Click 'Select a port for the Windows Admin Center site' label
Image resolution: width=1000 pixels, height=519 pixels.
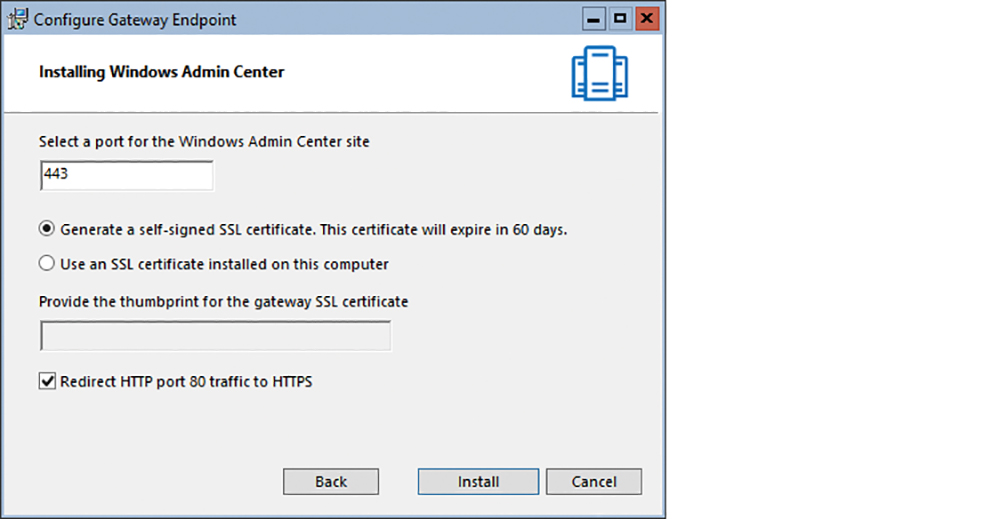tap(204, 142)
